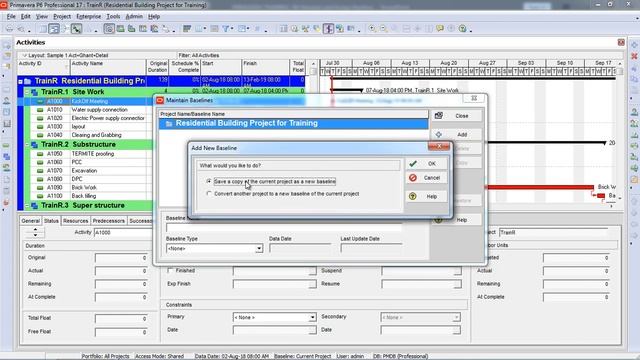Switch to the Status tab
The width and height of the screenshot is (640, 360).
pos(51,221)
